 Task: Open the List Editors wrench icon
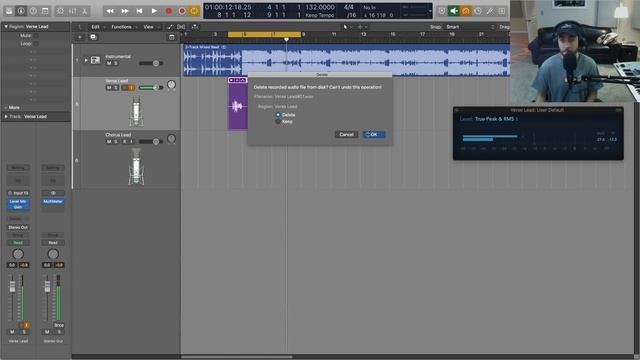tap(490, 11)
